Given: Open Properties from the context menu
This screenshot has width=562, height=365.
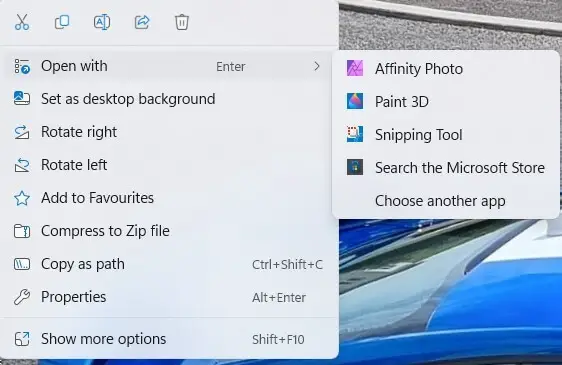Looking at the screenshot, I should coord(167,297).
